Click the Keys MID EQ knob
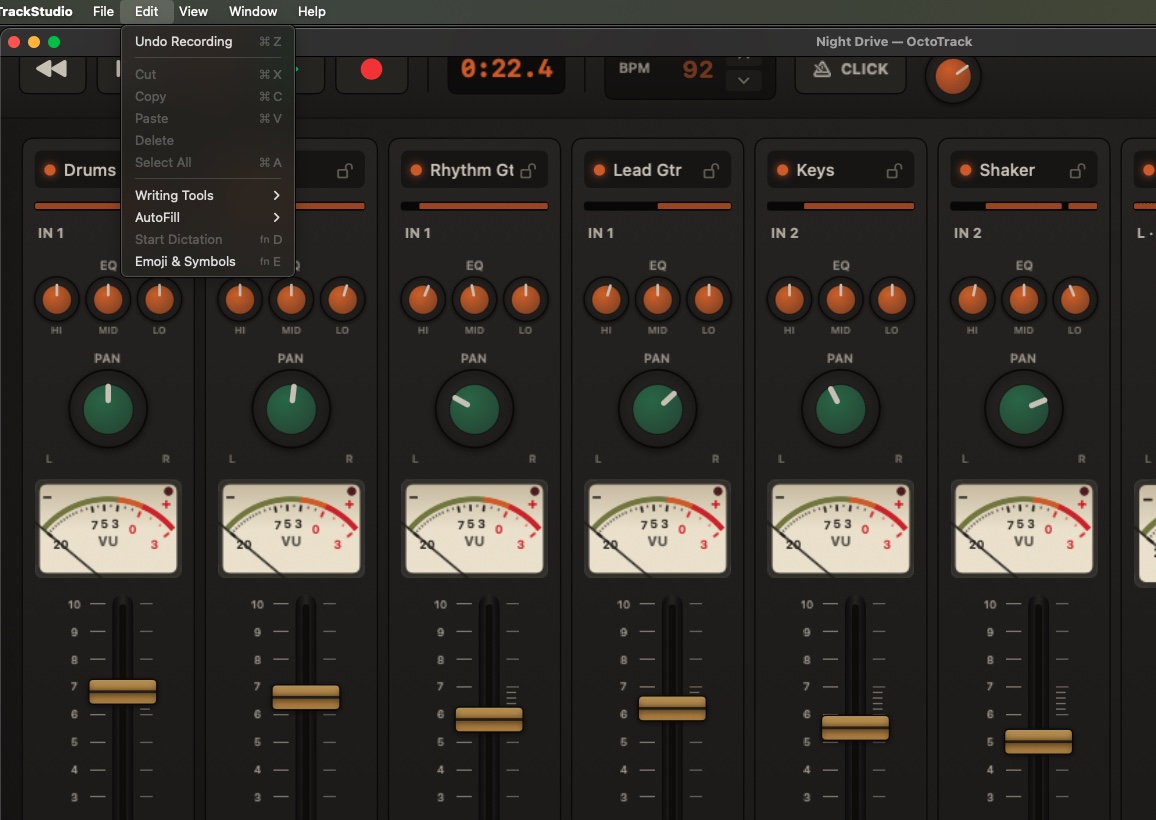This screenshot has height=820, width=1156. pos(840,299)
